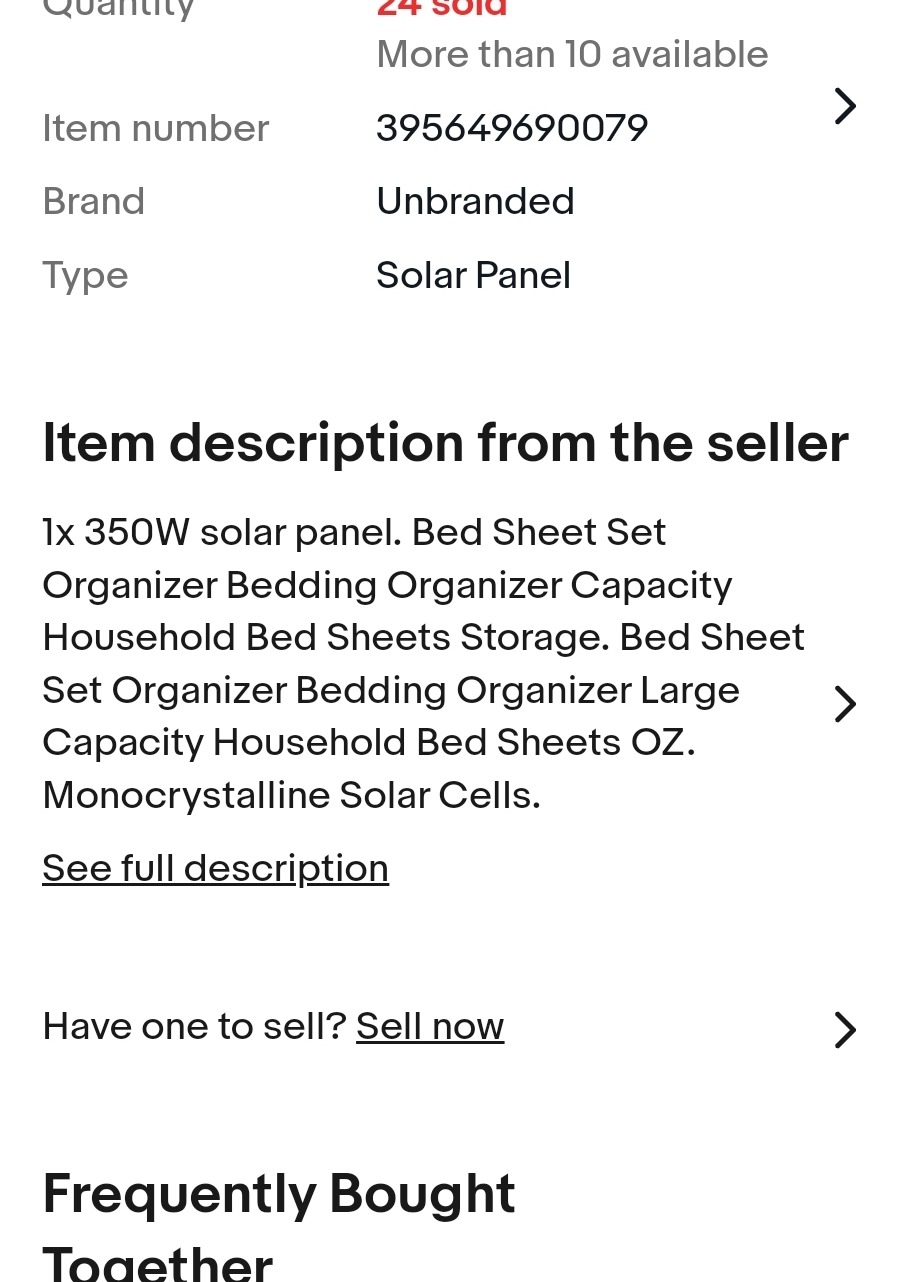Click the Sell now link

point(430,1026)
